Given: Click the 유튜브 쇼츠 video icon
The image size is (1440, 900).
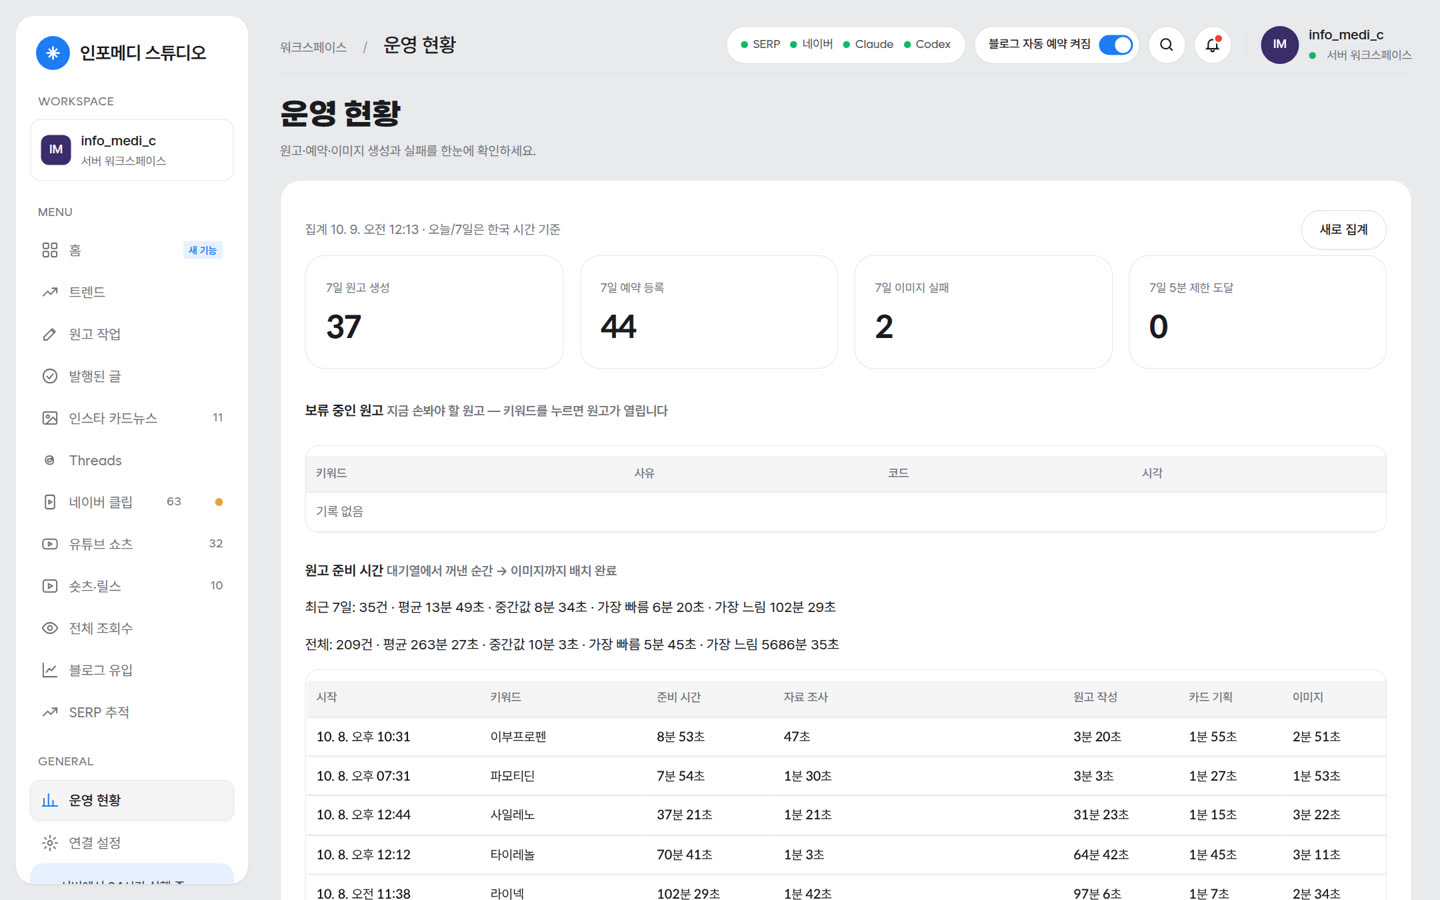Looking at the screenshot, I should 50,544.
